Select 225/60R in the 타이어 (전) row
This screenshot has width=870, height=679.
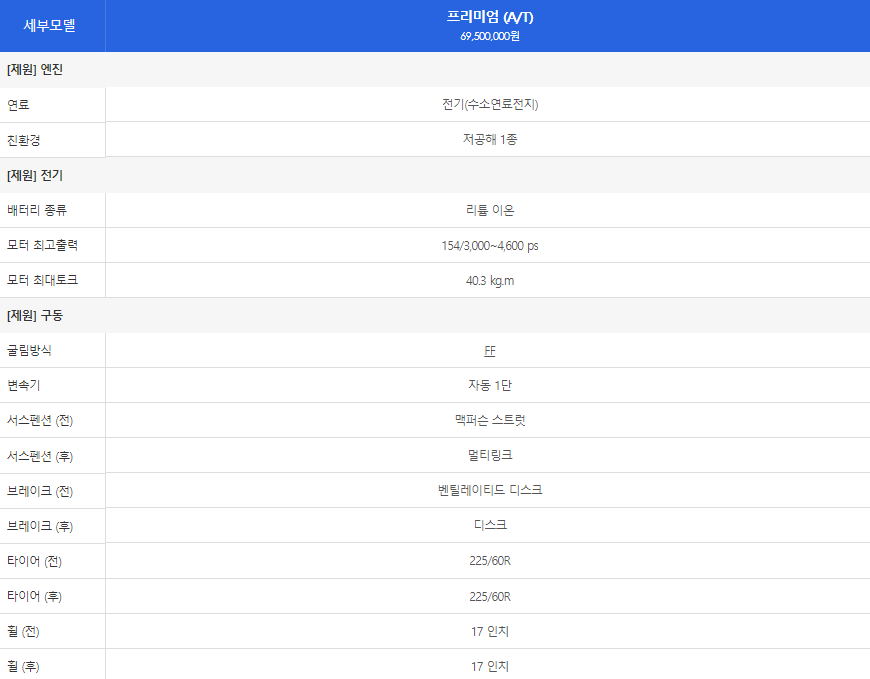489,561
